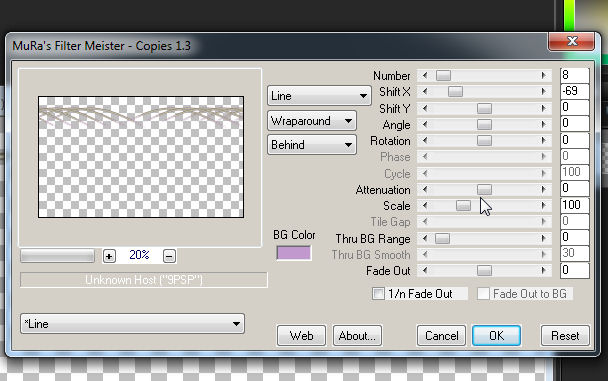Click the Angle slider right arrow
608x381 pixels.
(544, 124)
